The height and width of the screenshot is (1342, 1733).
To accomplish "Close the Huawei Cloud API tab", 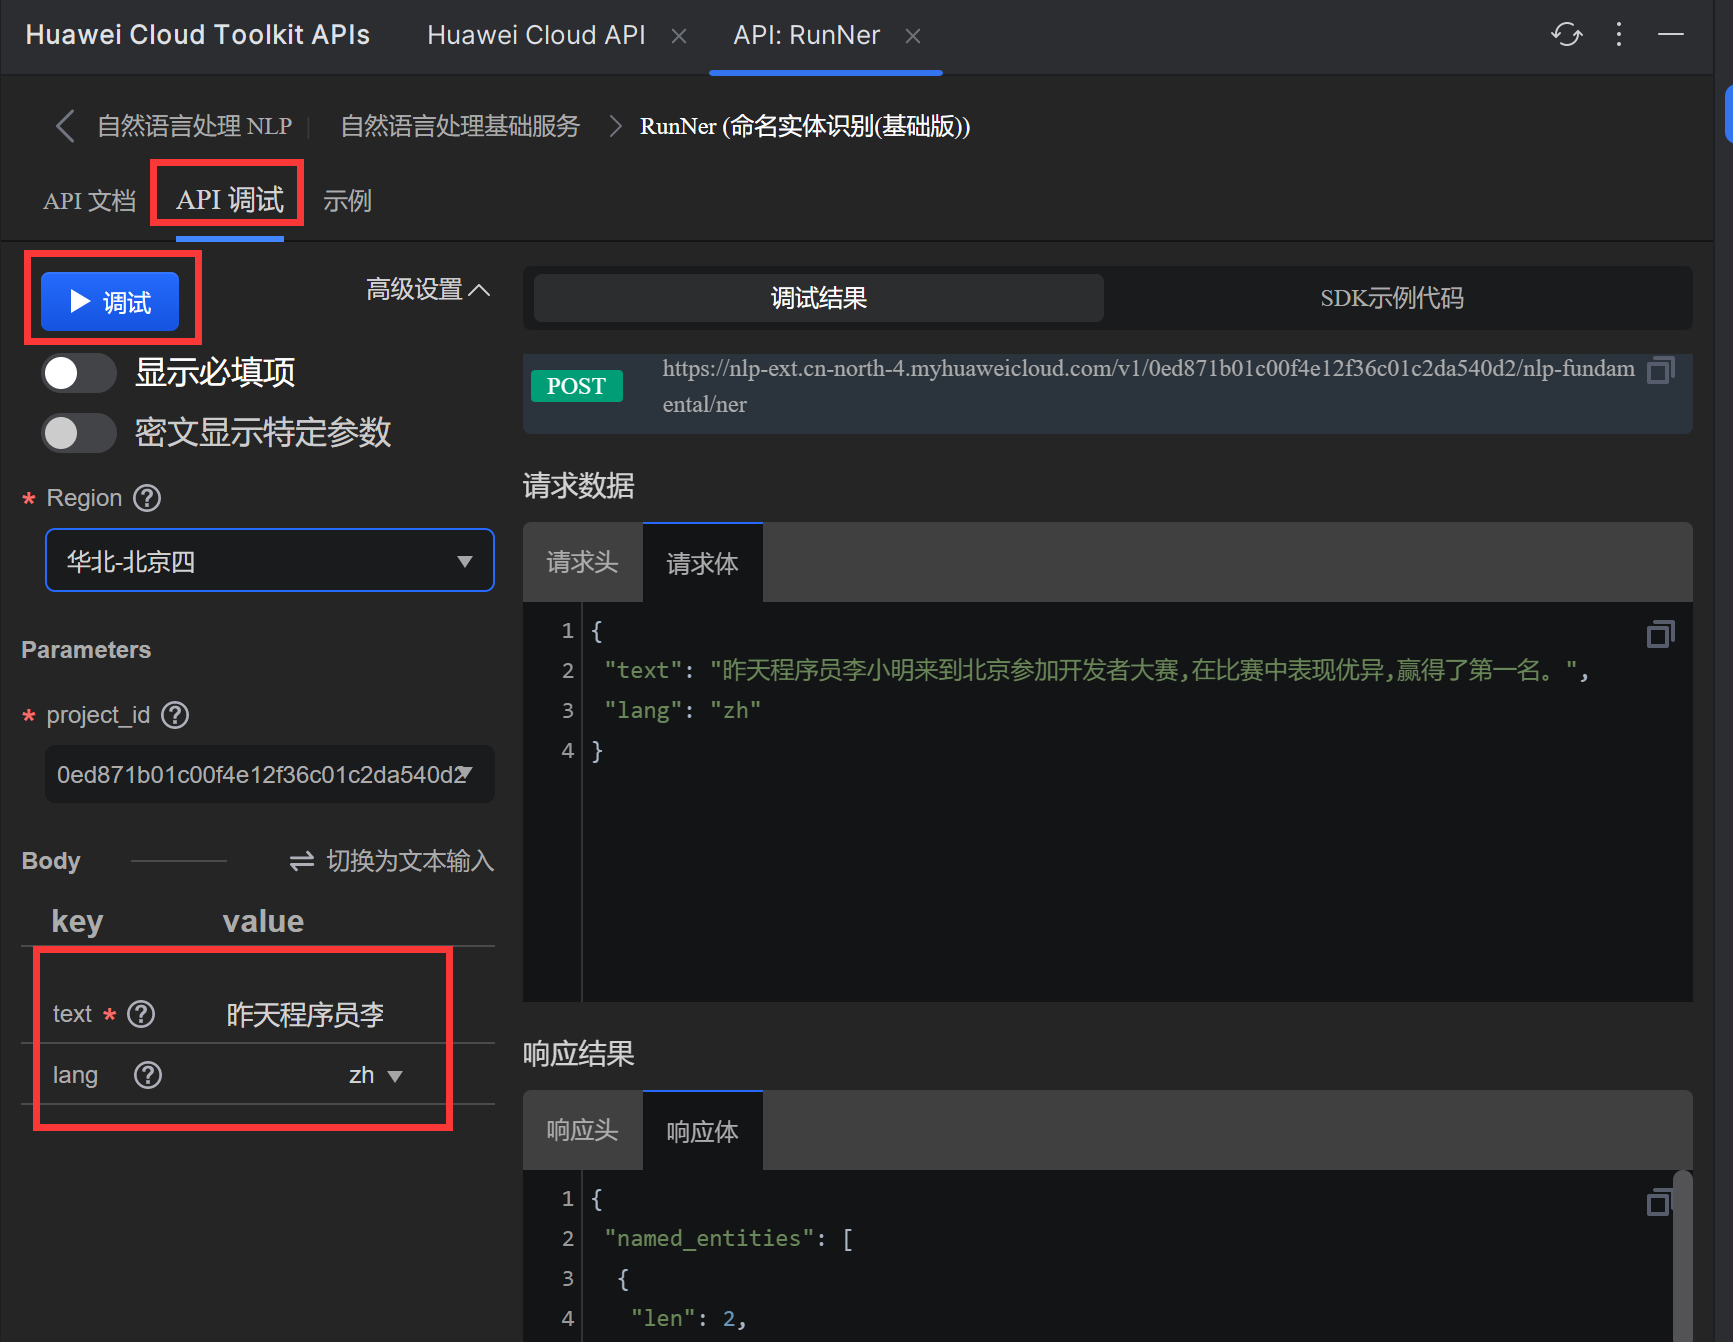I will [679, 36].
